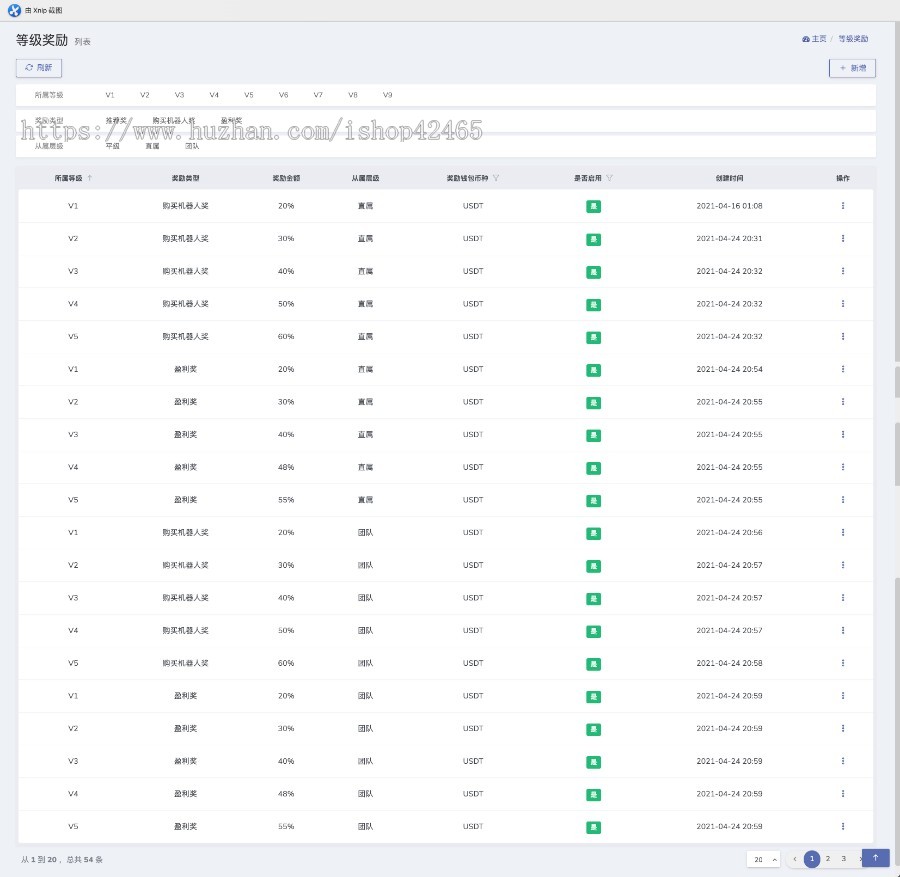Open actions menu for V1 盈利奖 团队 row
This screenshot has width=900, height=877.
843,696
